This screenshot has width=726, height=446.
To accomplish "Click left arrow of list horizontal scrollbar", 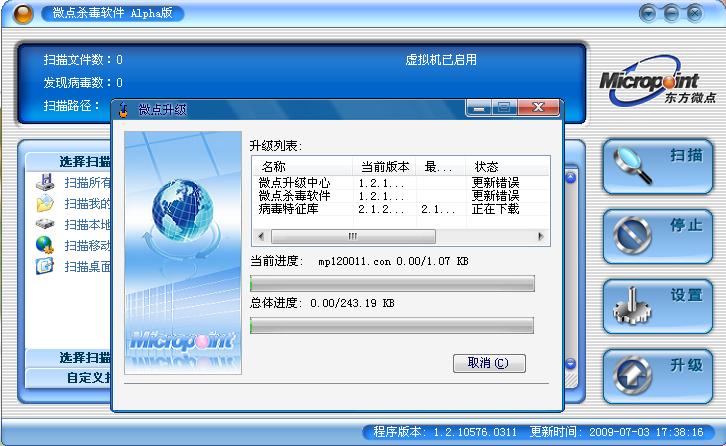I will click(x=261, y=236).
